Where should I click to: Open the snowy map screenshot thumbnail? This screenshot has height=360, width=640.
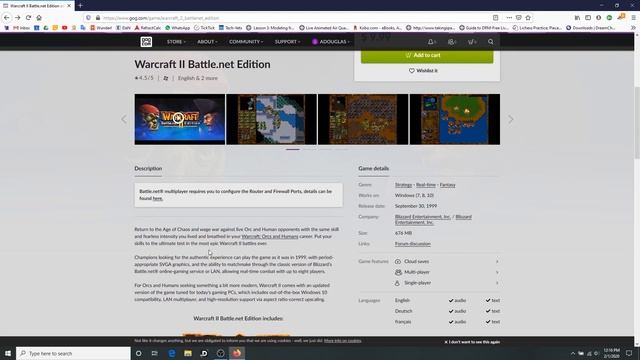pos(271,119)
